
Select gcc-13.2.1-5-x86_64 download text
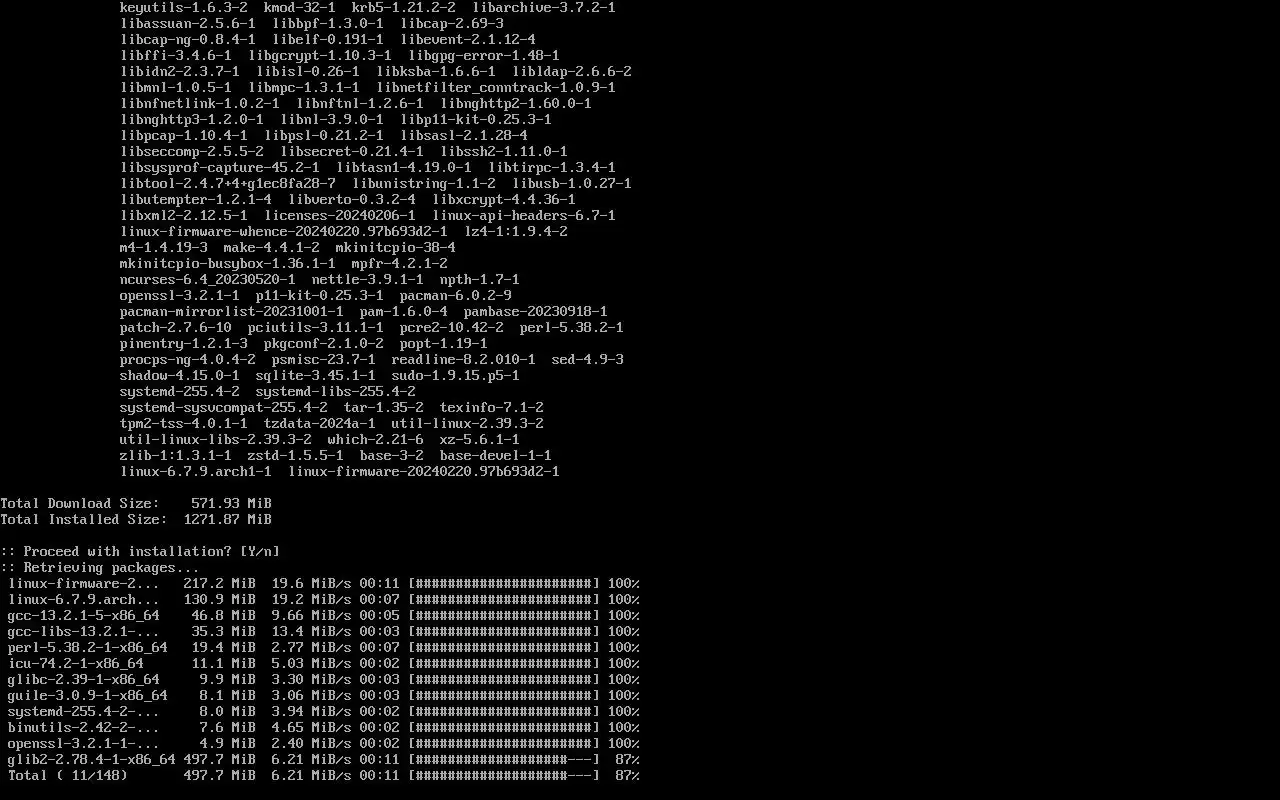point(84,615)
